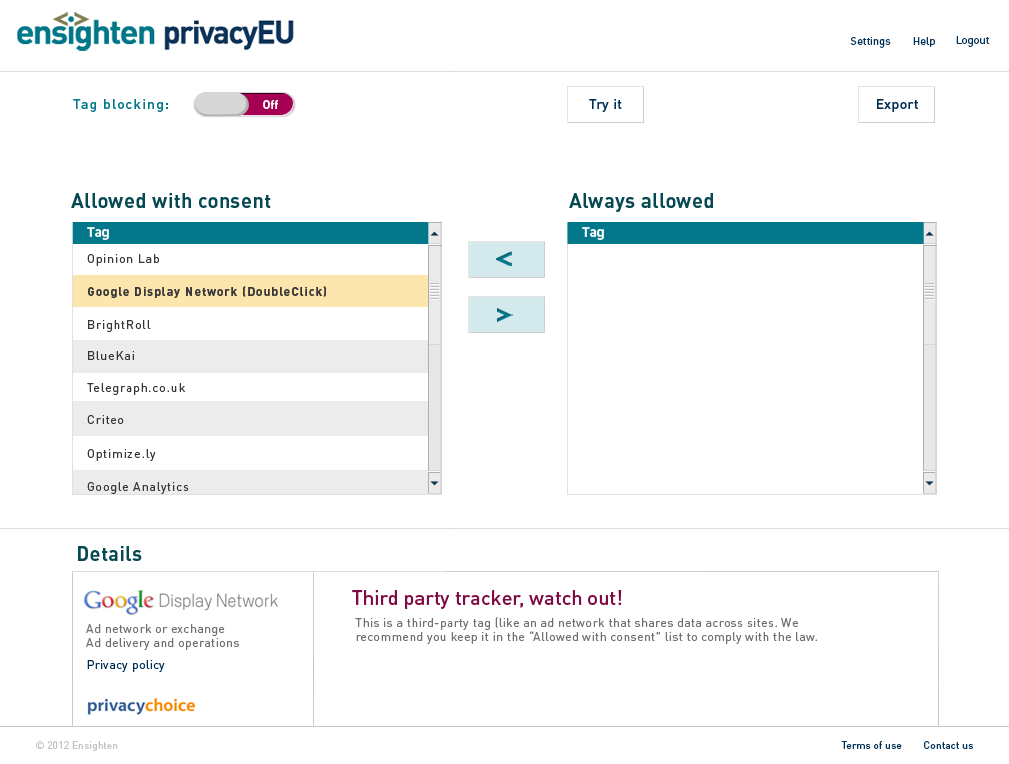Click the PrivacyChoice logo
Viewport: 1009px width, 764px height.
pyautogui.click(x=141, y=706)
